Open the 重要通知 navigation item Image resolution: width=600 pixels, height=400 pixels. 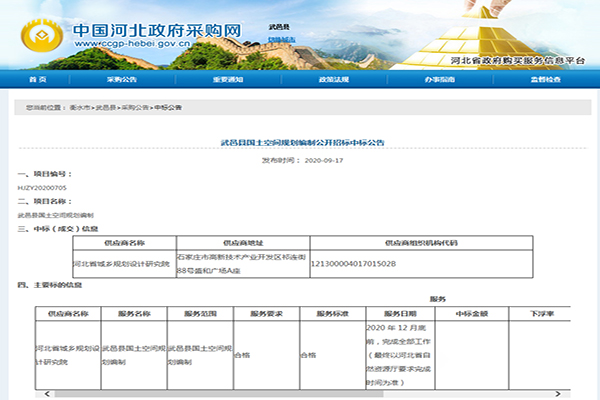pyautogui.click(x=228, y=80)
